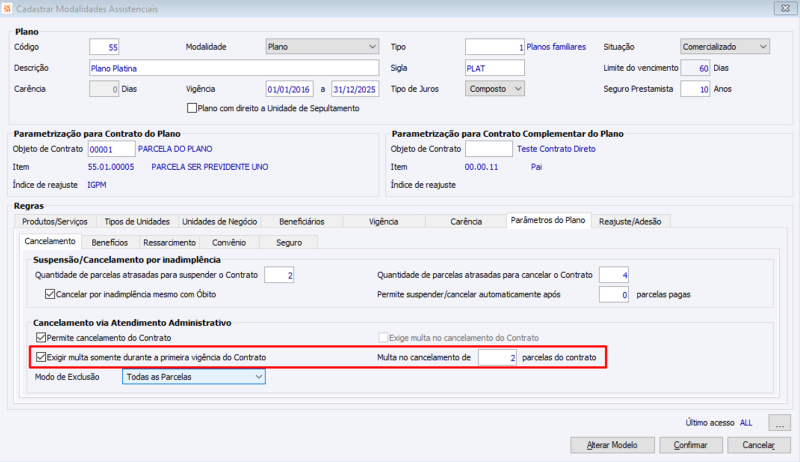Open the Vigência tab
This screenshot has height=462, width=800.
click(x=384, y=221)
